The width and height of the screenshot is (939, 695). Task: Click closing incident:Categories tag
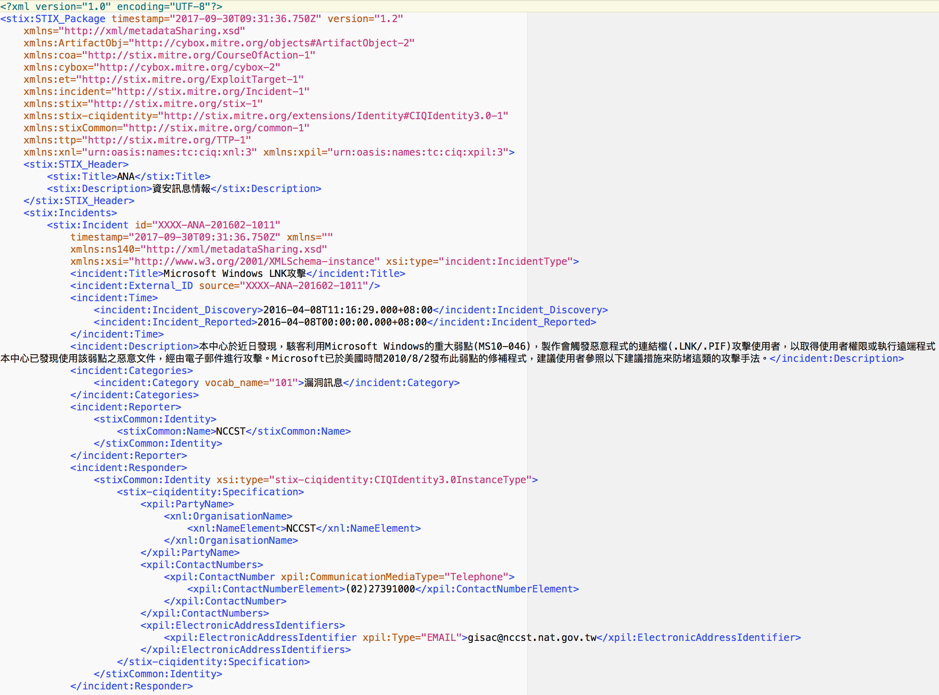(134, 395)
